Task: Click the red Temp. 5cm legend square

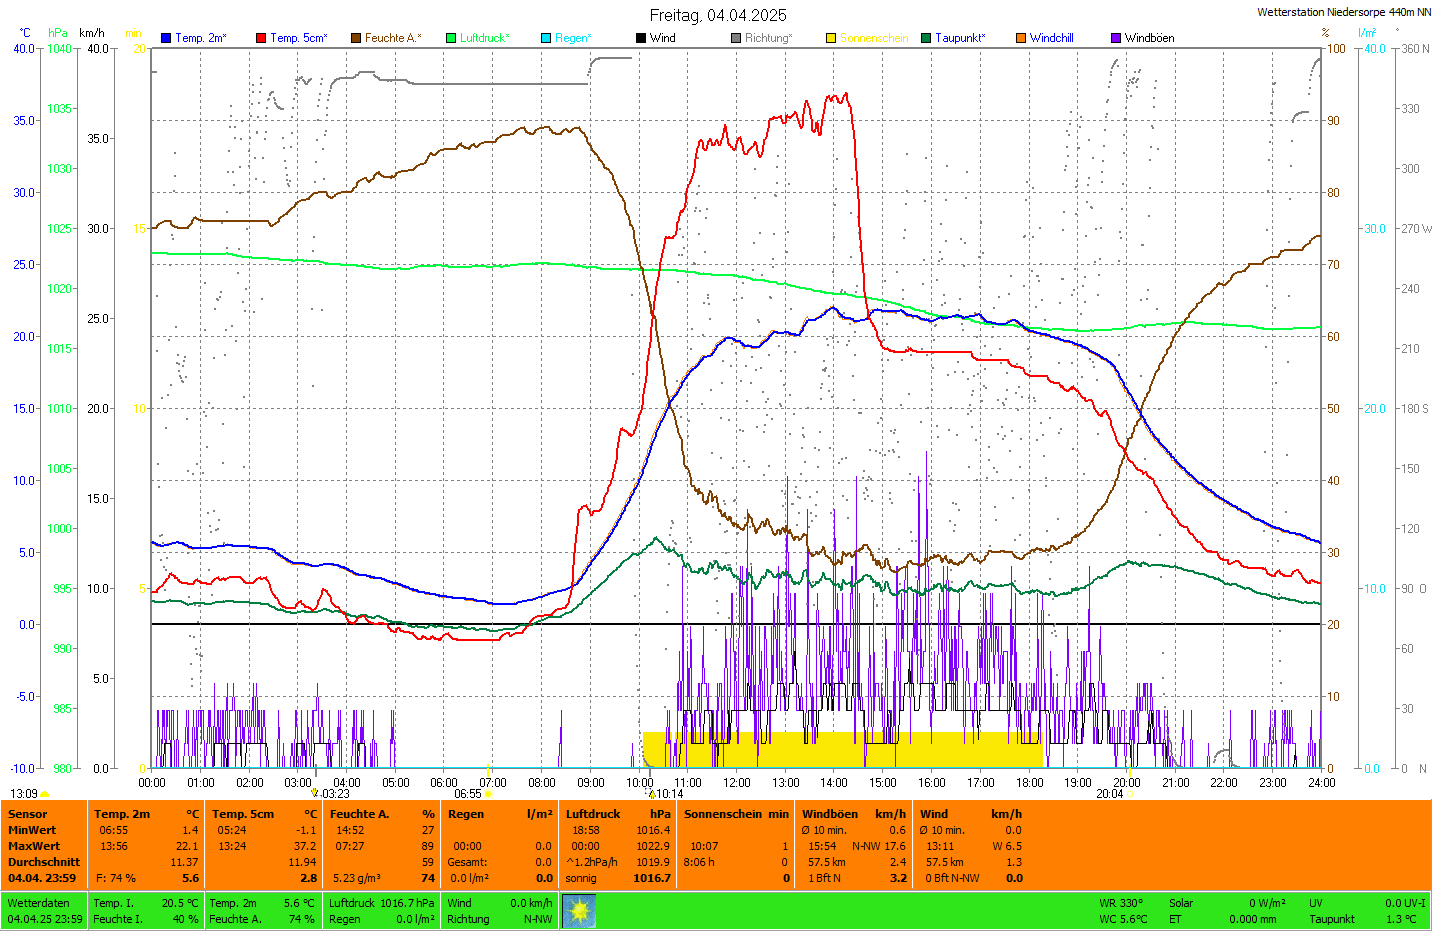Action: (x=261, y=38)
